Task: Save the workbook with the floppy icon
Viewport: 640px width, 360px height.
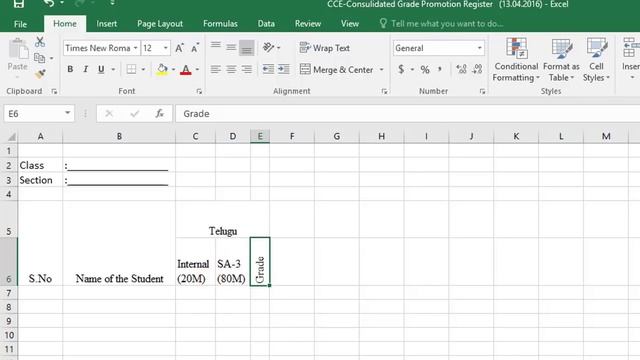Action: 19,4
